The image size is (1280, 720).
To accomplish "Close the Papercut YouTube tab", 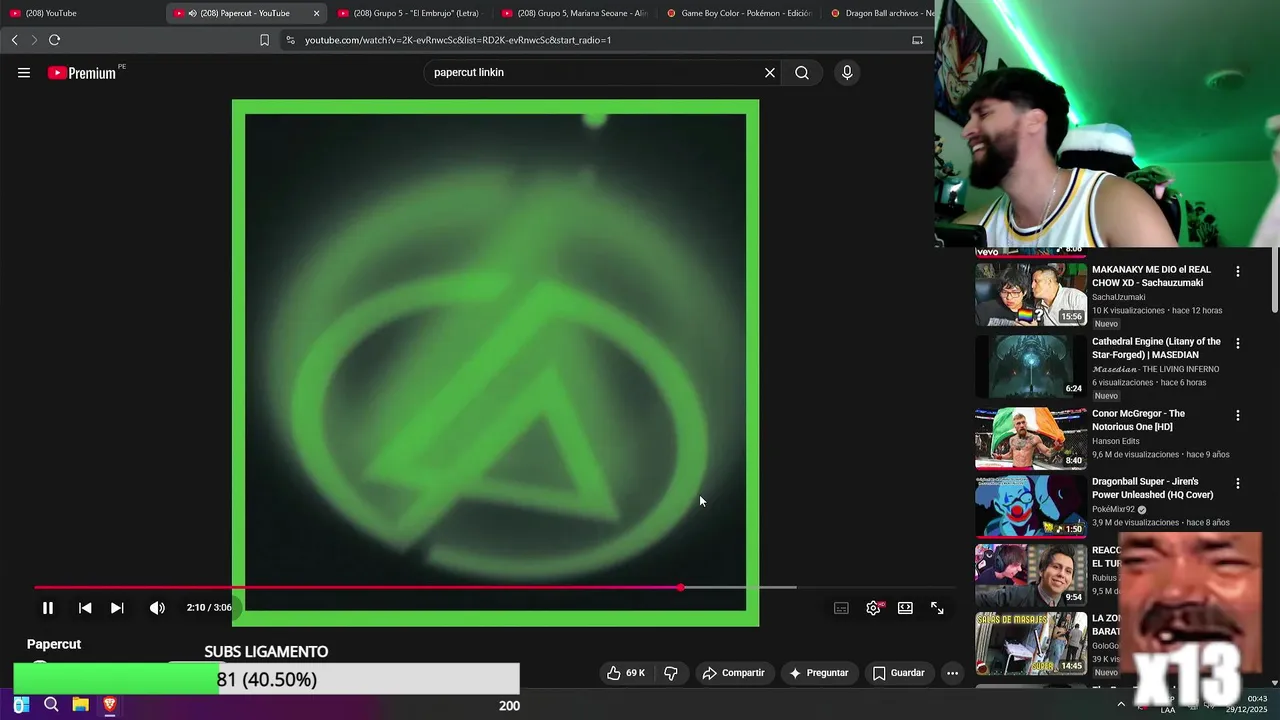I will point(317,13).
